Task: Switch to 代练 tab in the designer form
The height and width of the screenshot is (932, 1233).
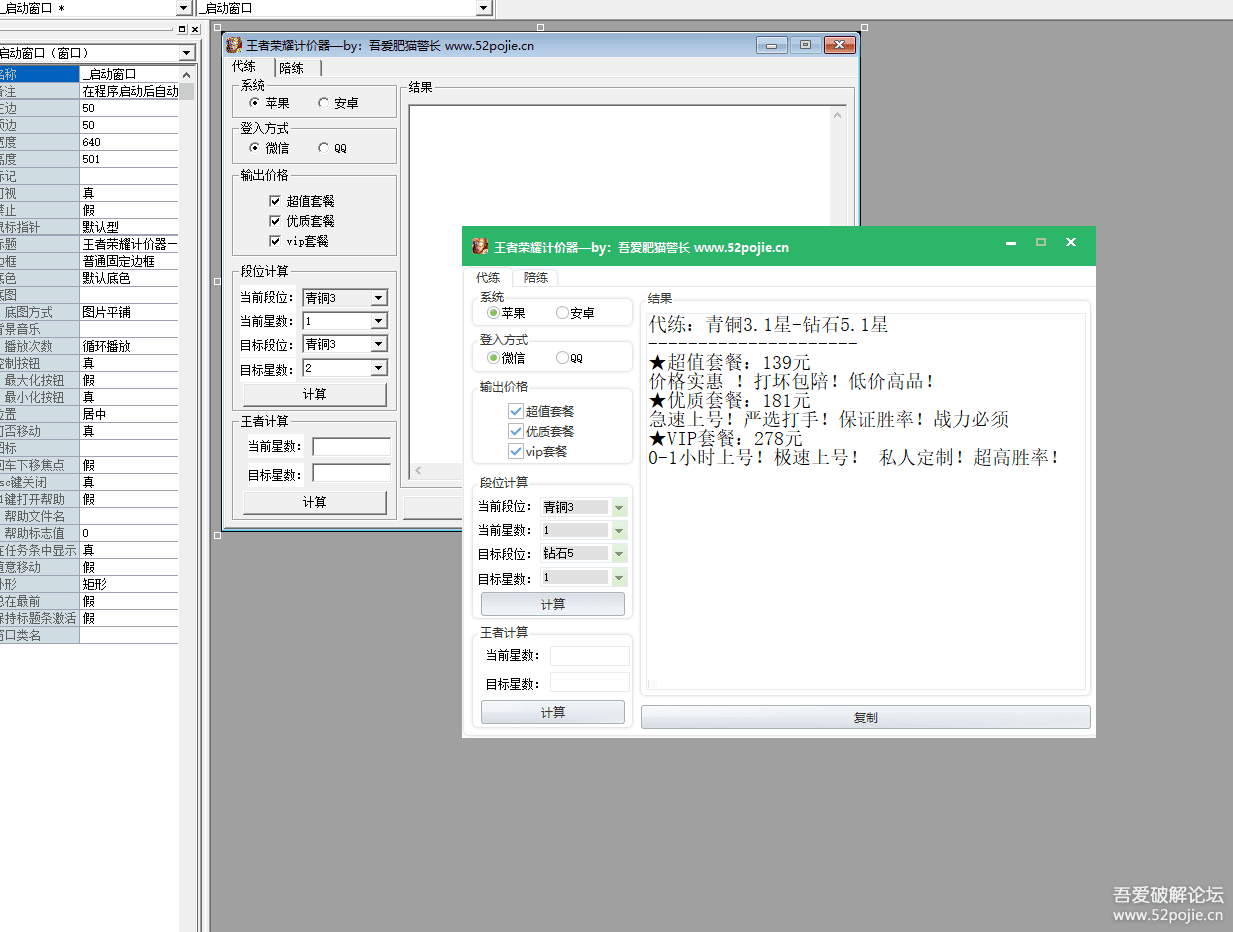Action: pyautogui.click(x=244, y=67)
